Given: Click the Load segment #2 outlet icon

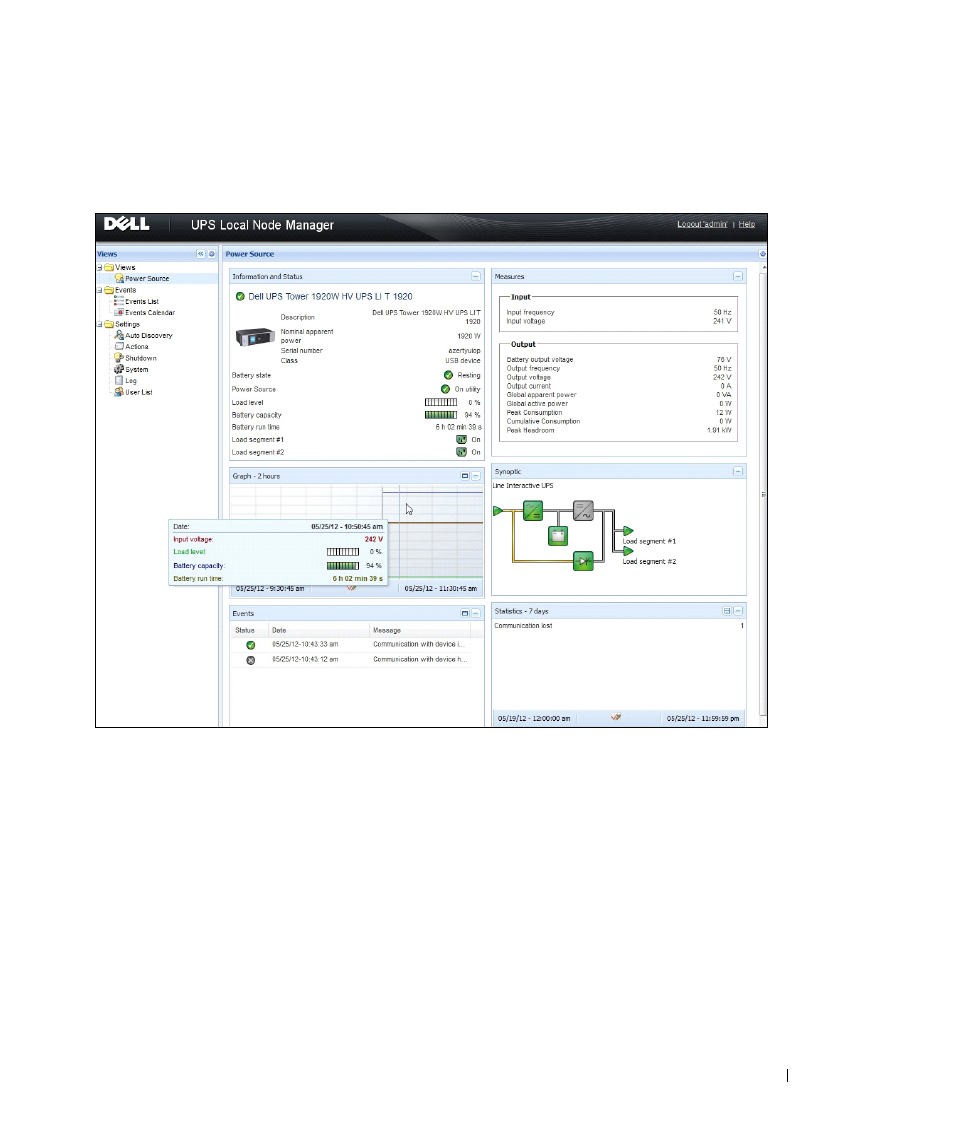Looking at the screenshot, I should (x=462, y=452).
